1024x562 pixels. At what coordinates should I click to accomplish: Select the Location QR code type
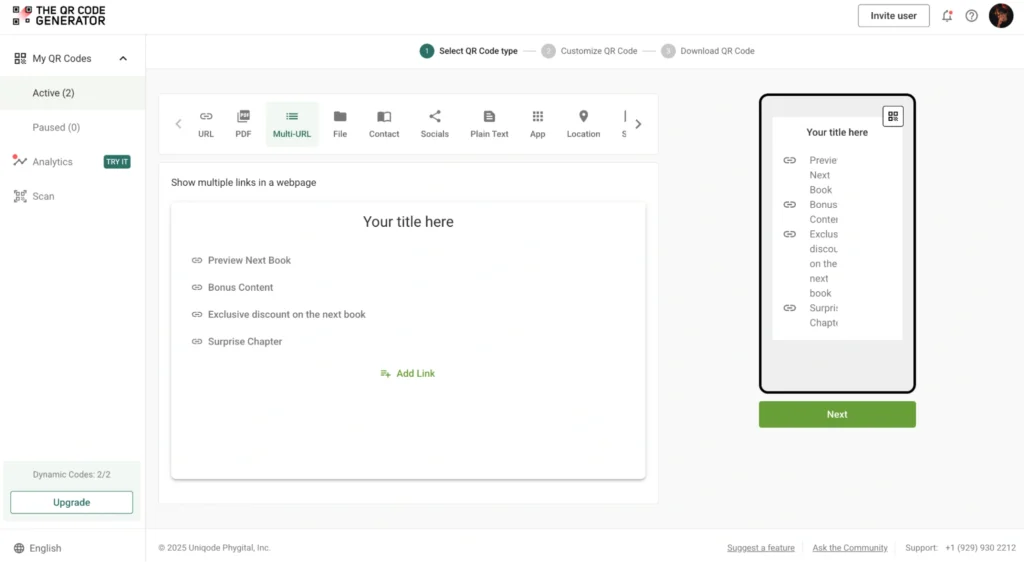pos(583,124)
